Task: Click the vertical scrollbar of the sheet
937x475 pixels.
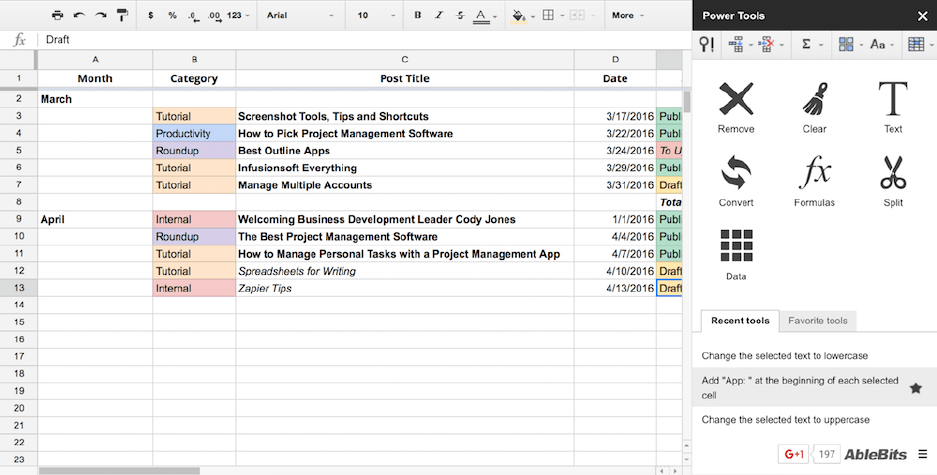Action: (687, 102)
